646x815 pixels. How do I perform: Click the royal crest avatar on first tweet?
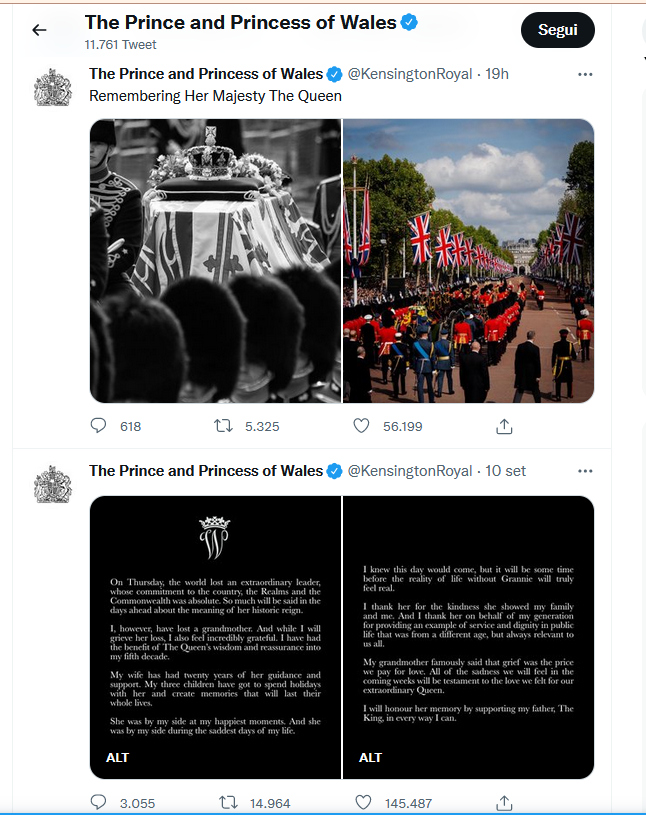52,87
